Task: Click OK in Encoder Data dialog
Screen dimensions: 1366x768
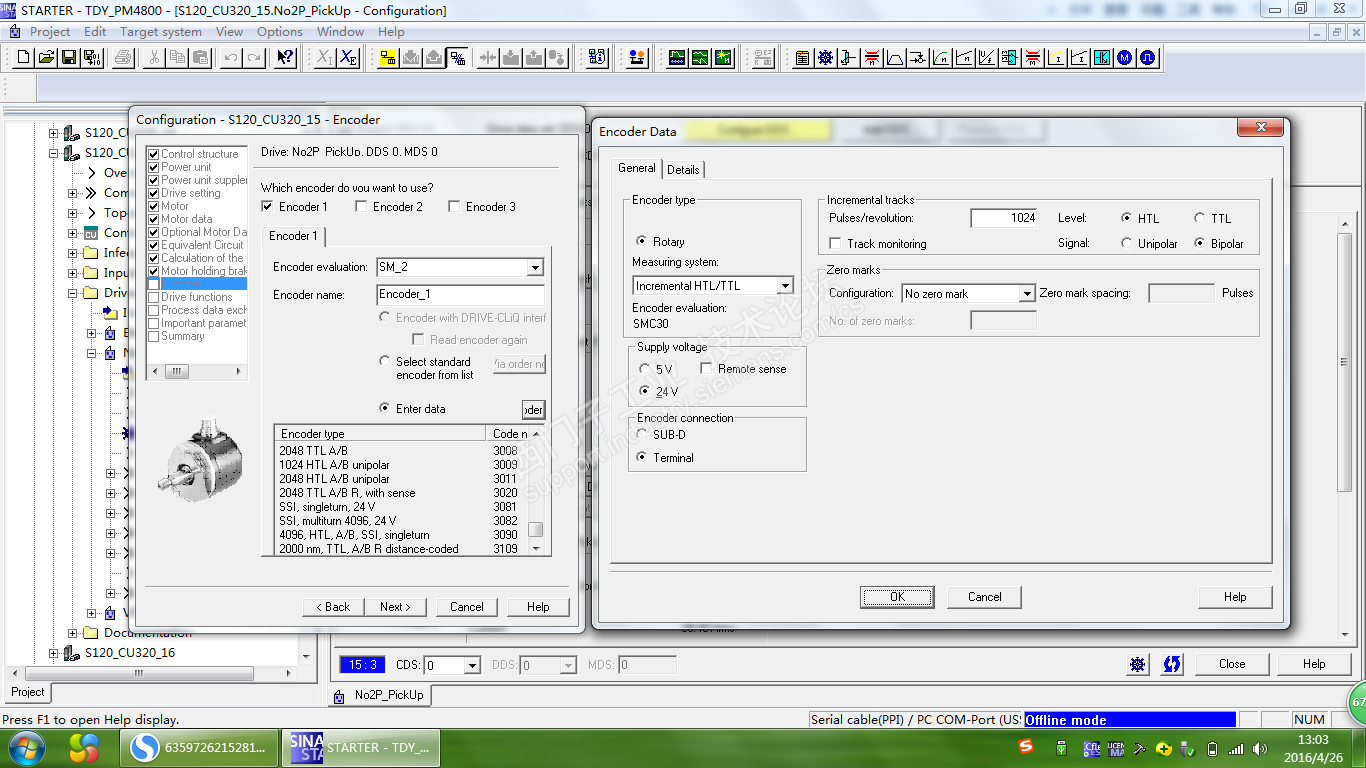Action: (x=897, y=597)
